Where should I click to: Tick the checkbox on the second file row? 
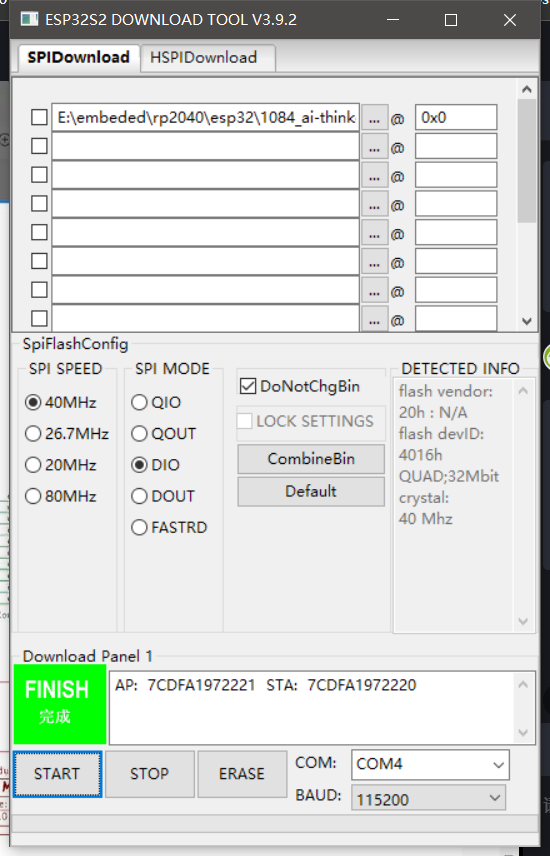tap(39, 146)
